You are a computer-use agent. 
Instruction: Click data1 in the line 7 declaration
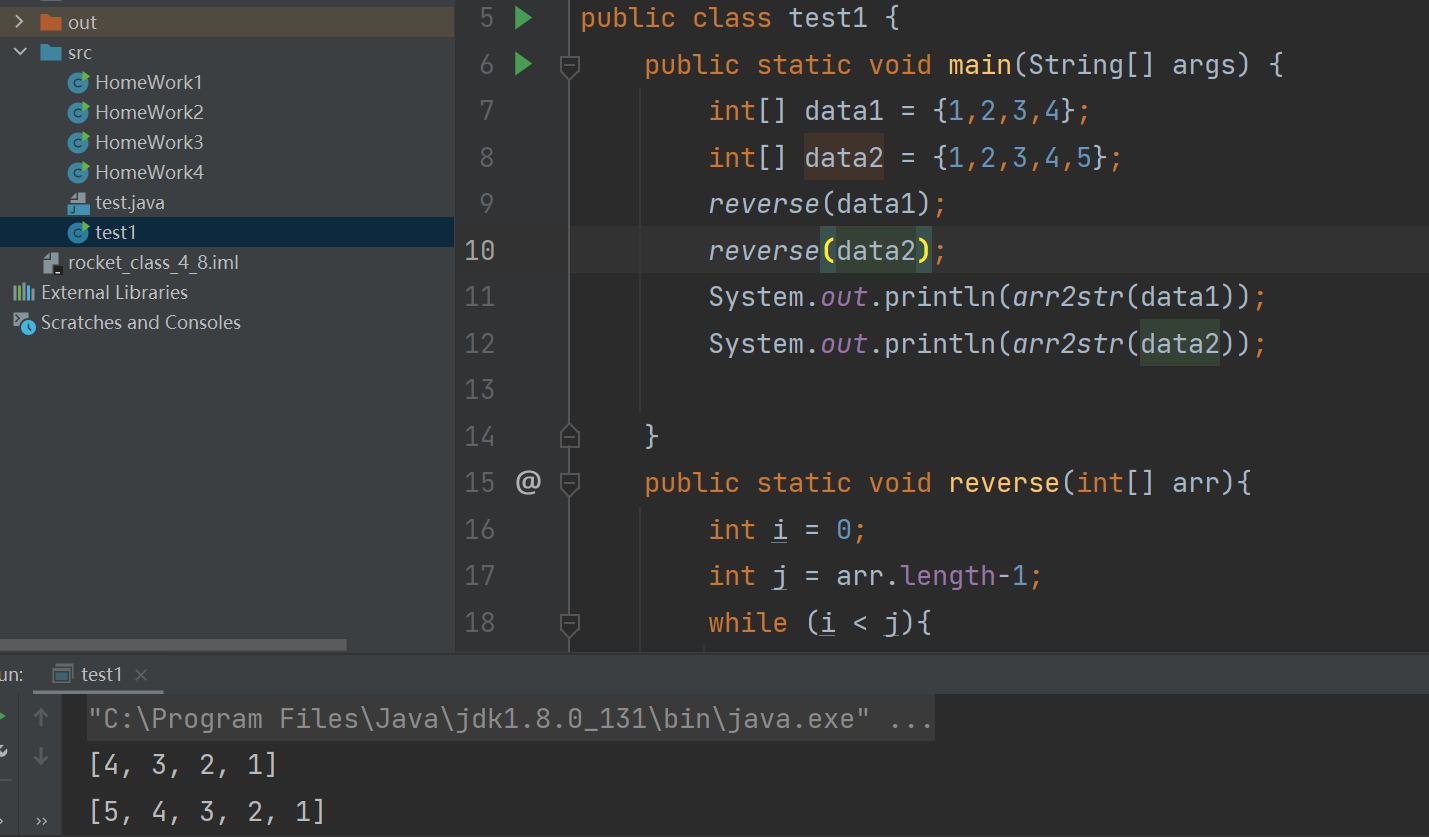click(844, 111)
